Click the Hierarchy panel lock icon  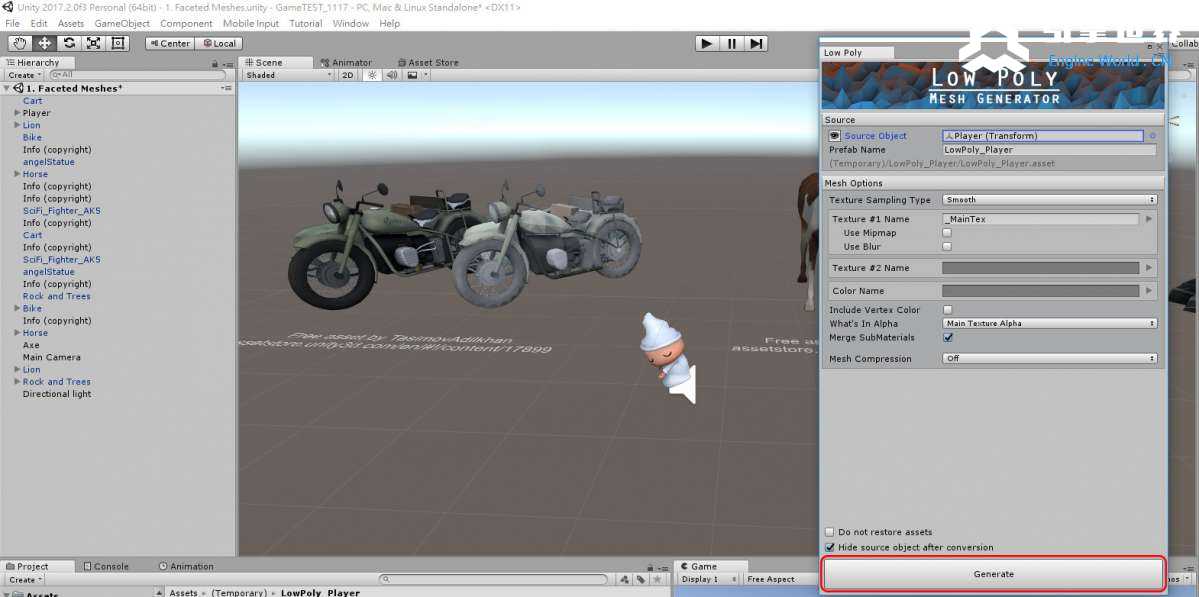216,64
